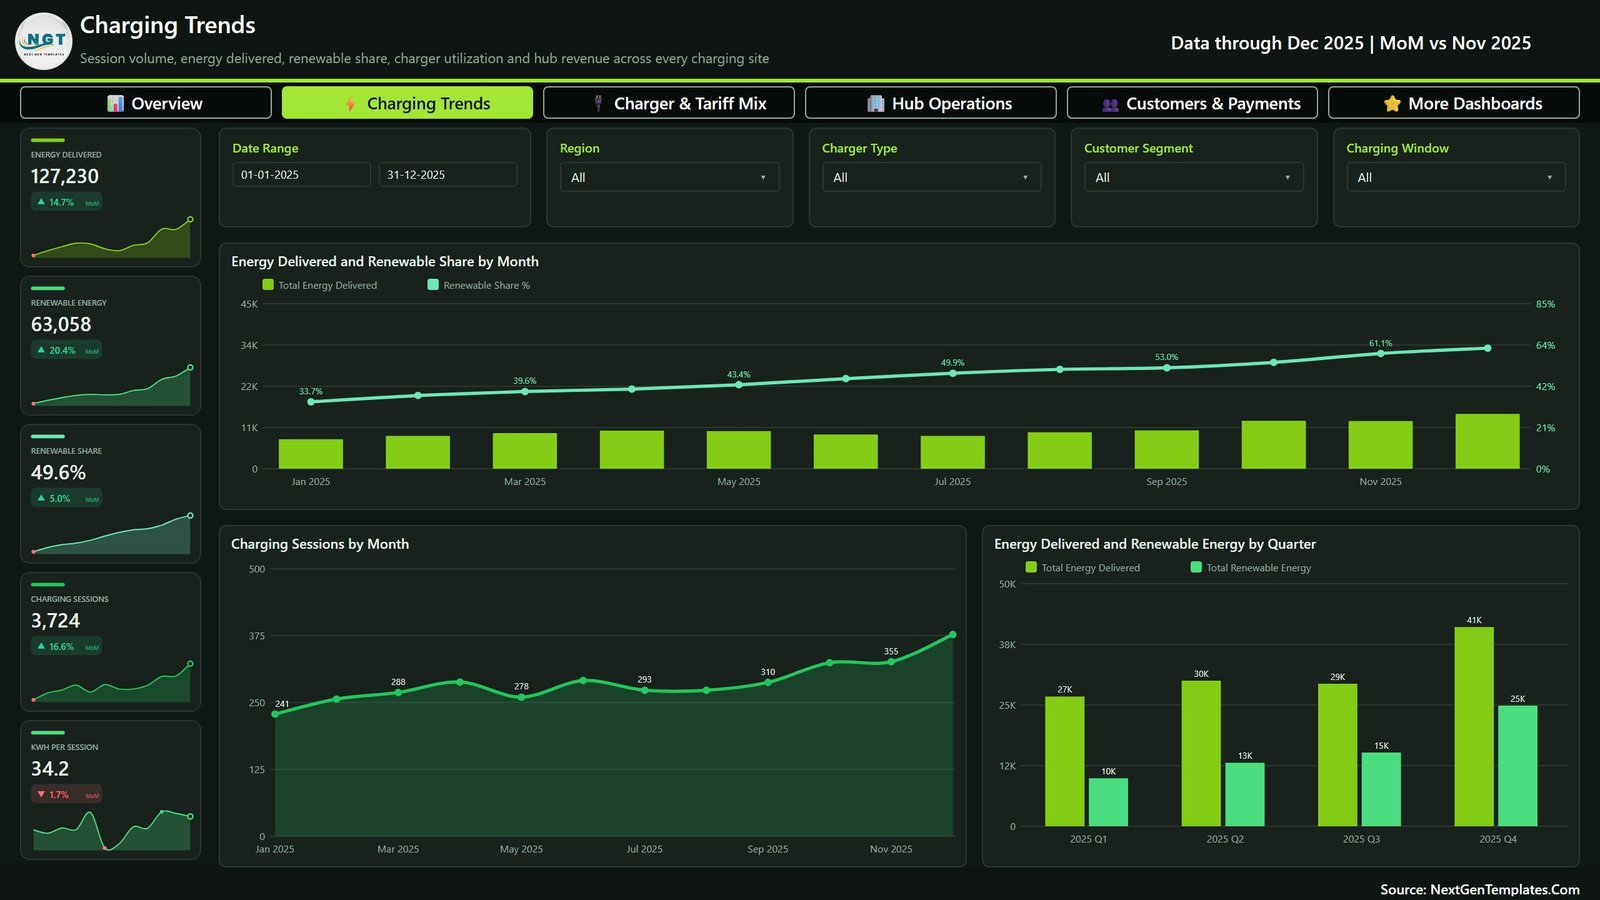Click the Overview tab chart icon

pyautogui.click(x=116, y=104)
